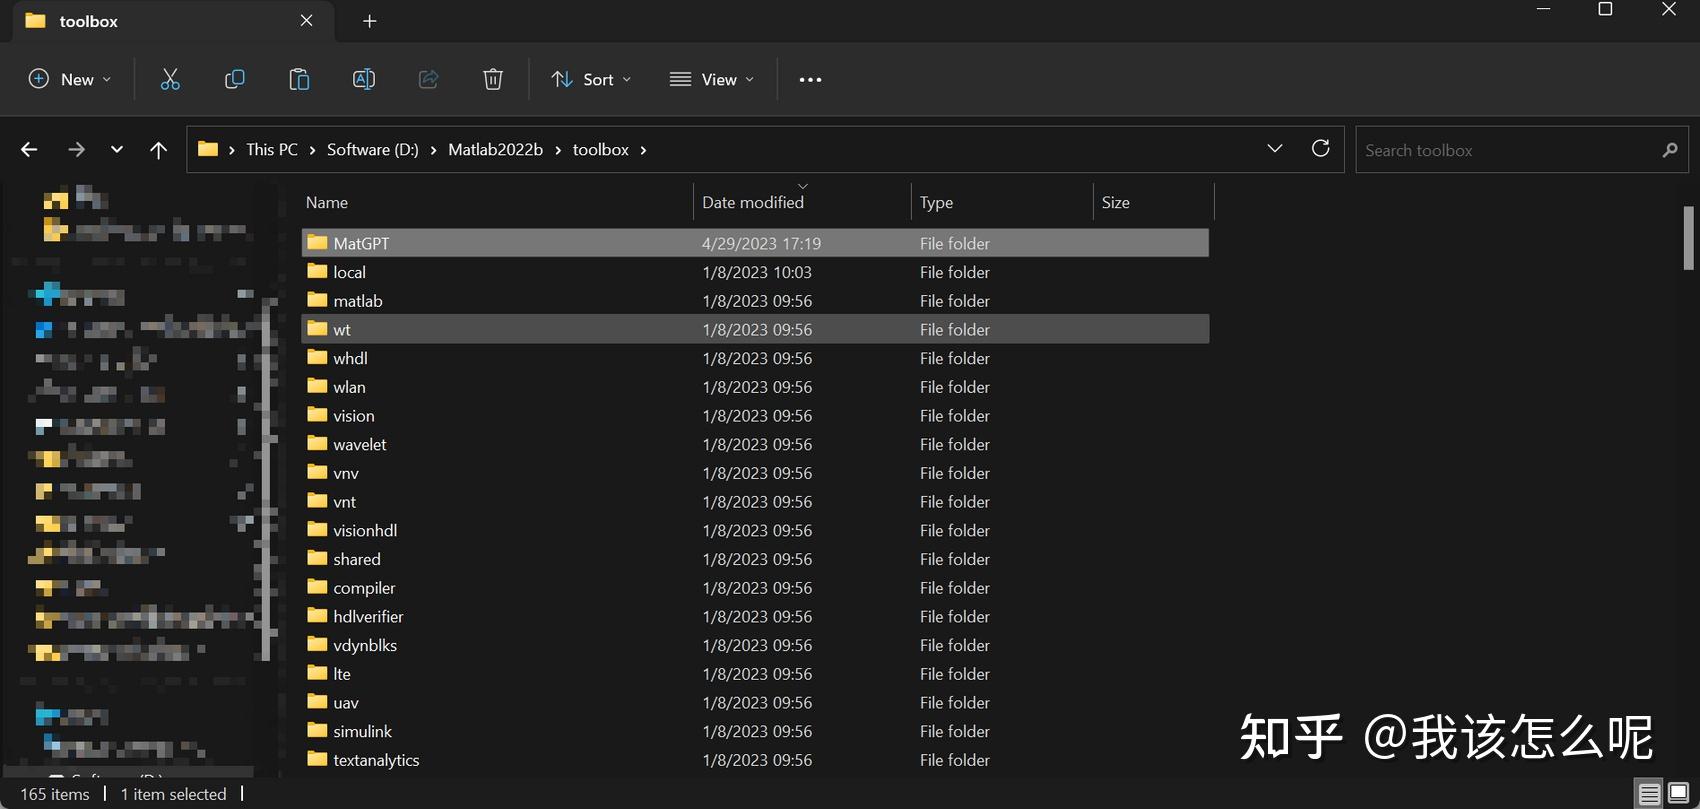This screenshot has width=1700, height=809.
Task: Switch to large thumbnails view toggle
Action: click(1679, 794)
